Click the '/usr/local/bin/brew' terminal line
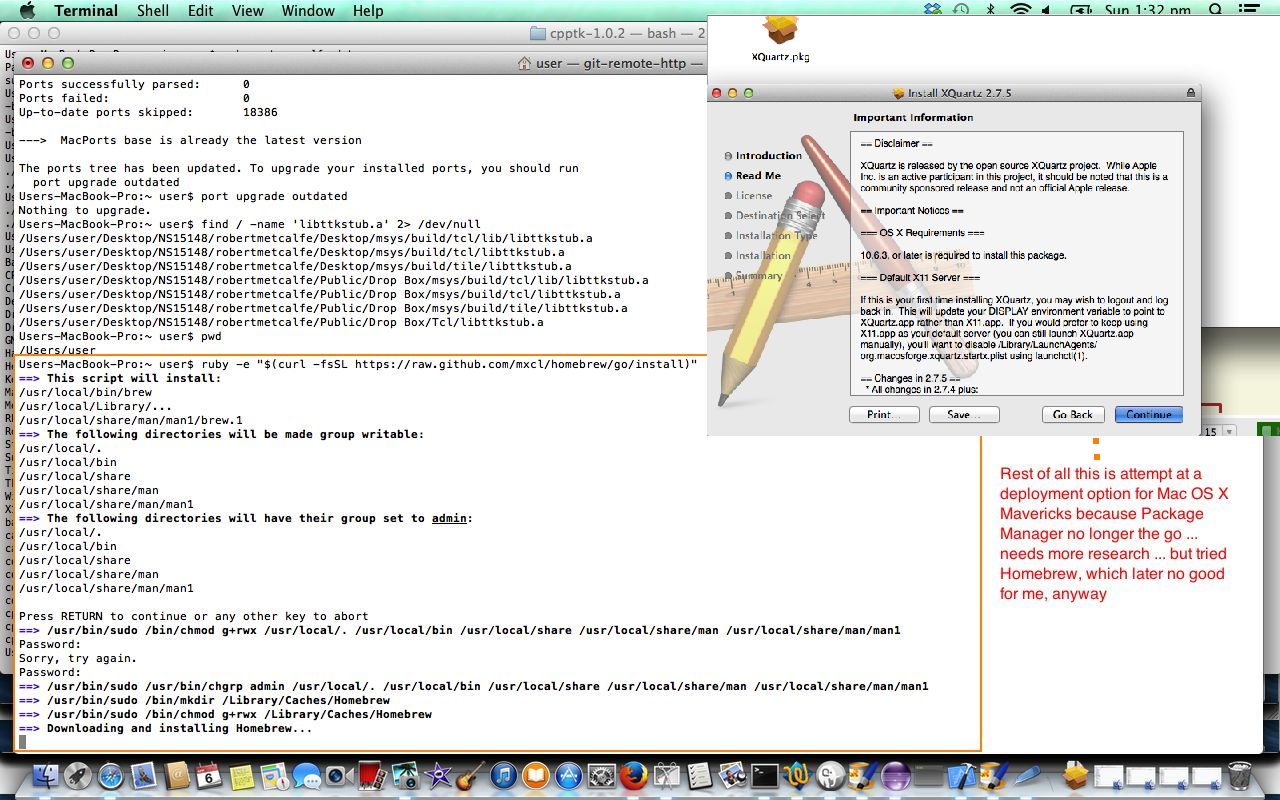The width and height of the screenshot is (1280, 800). click(85, 393)
